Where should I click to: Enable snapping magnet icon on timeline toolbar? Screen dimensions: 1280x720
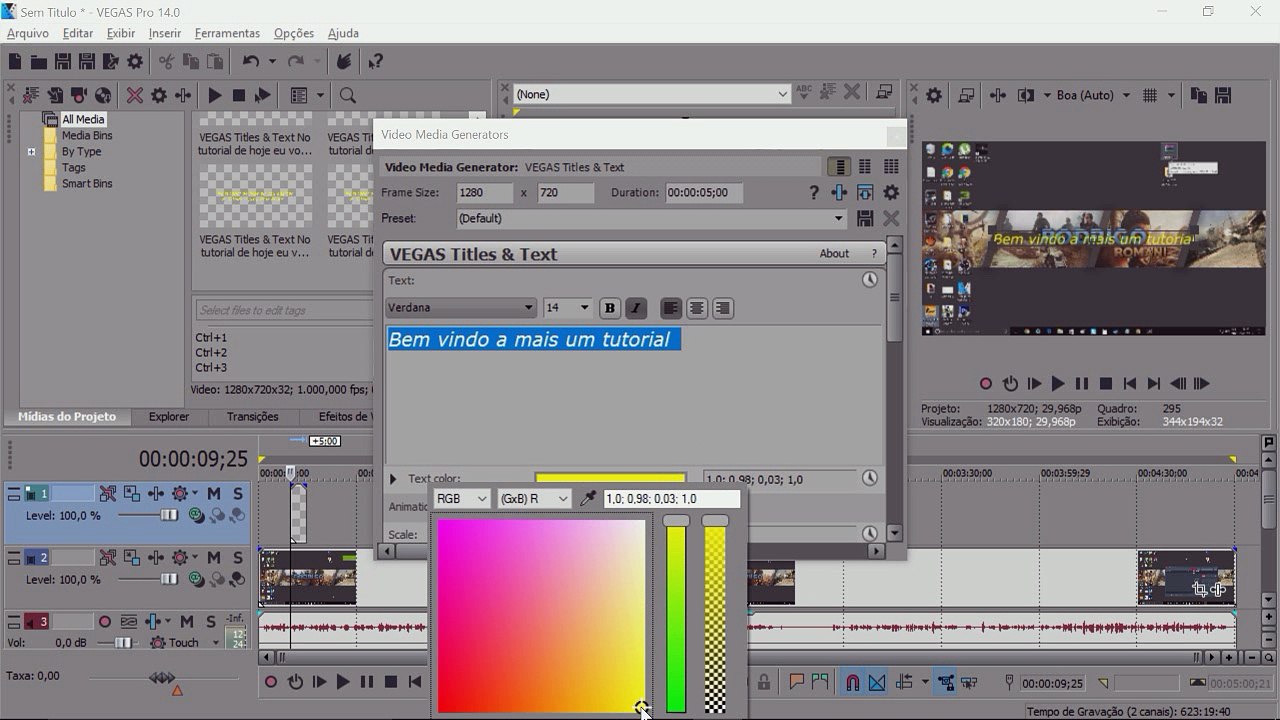(x=852, y=683)
